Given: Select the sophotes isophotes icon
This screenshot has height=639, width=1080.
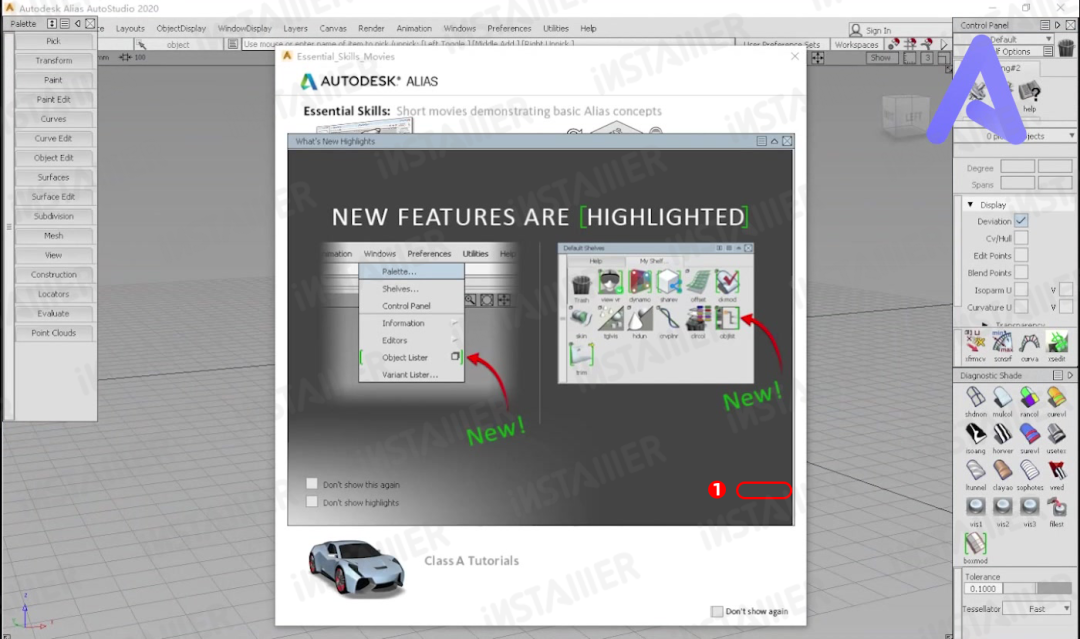Looking at the screenshot, I should 1029,470.
